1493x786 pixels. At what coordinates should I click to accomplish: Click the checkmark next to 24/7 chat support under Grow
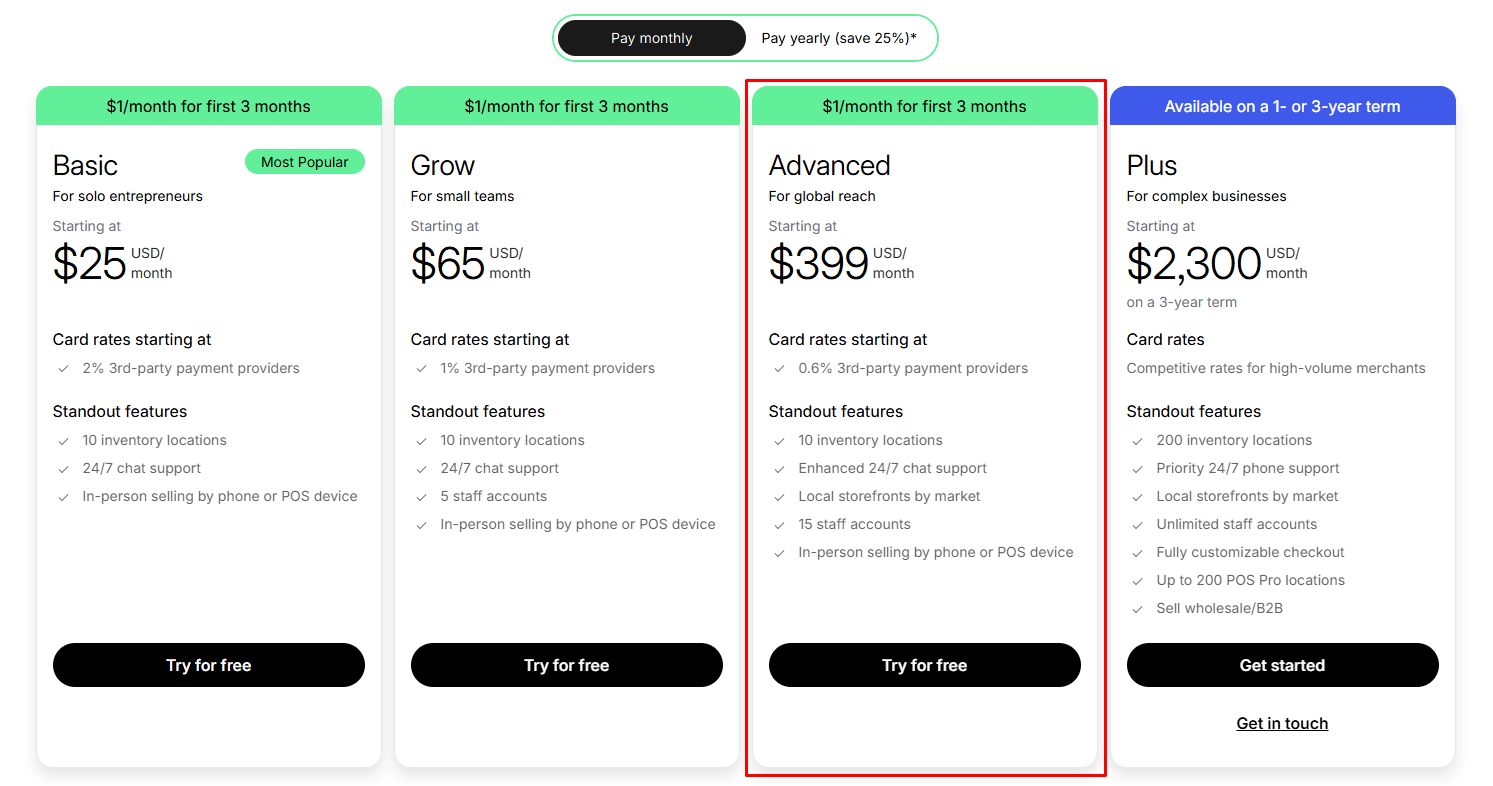tap(421, 468)
